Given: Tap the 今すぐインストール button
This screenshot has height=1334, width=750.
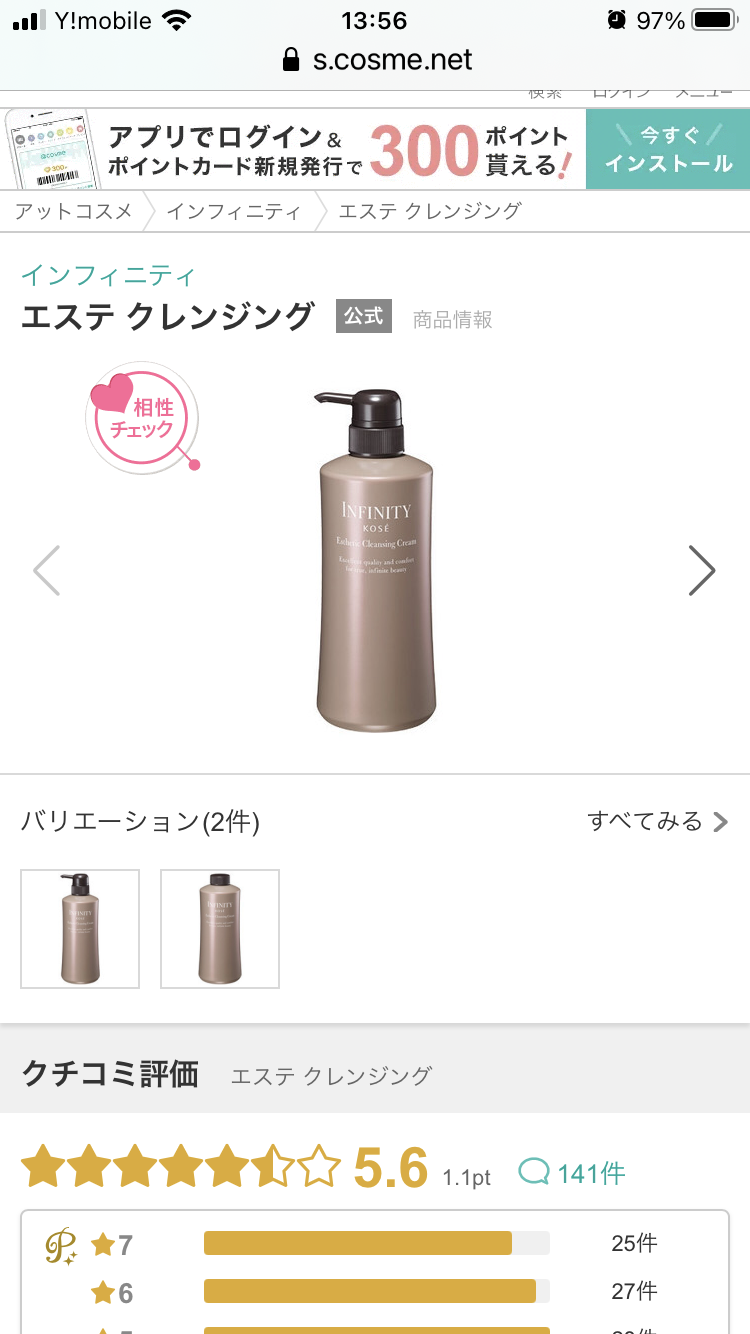Looking at the screenshot, I should 668,149.
